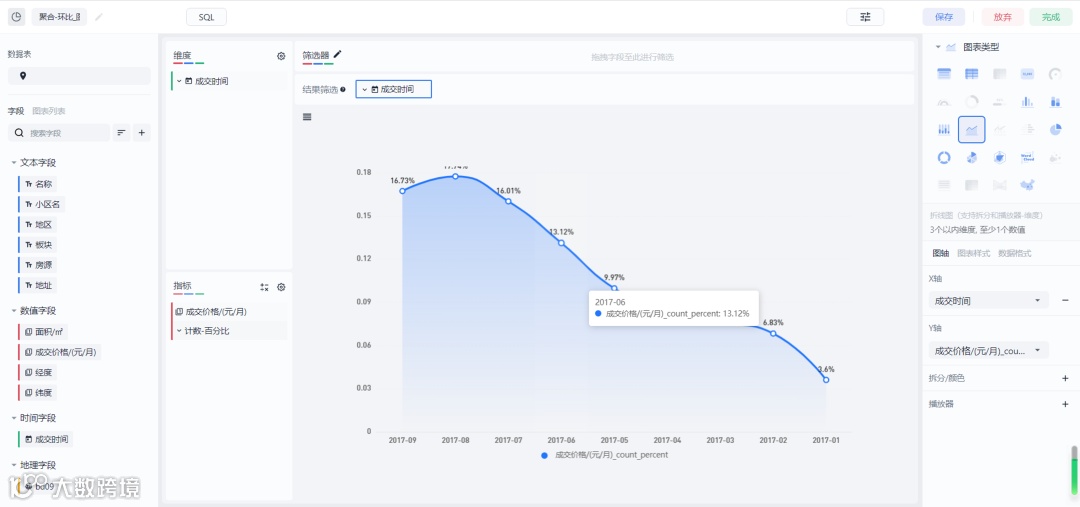Viewport: 1080px width, 507px height.
Task: Select the pie chart type icon
Action: coord(1055,129)
